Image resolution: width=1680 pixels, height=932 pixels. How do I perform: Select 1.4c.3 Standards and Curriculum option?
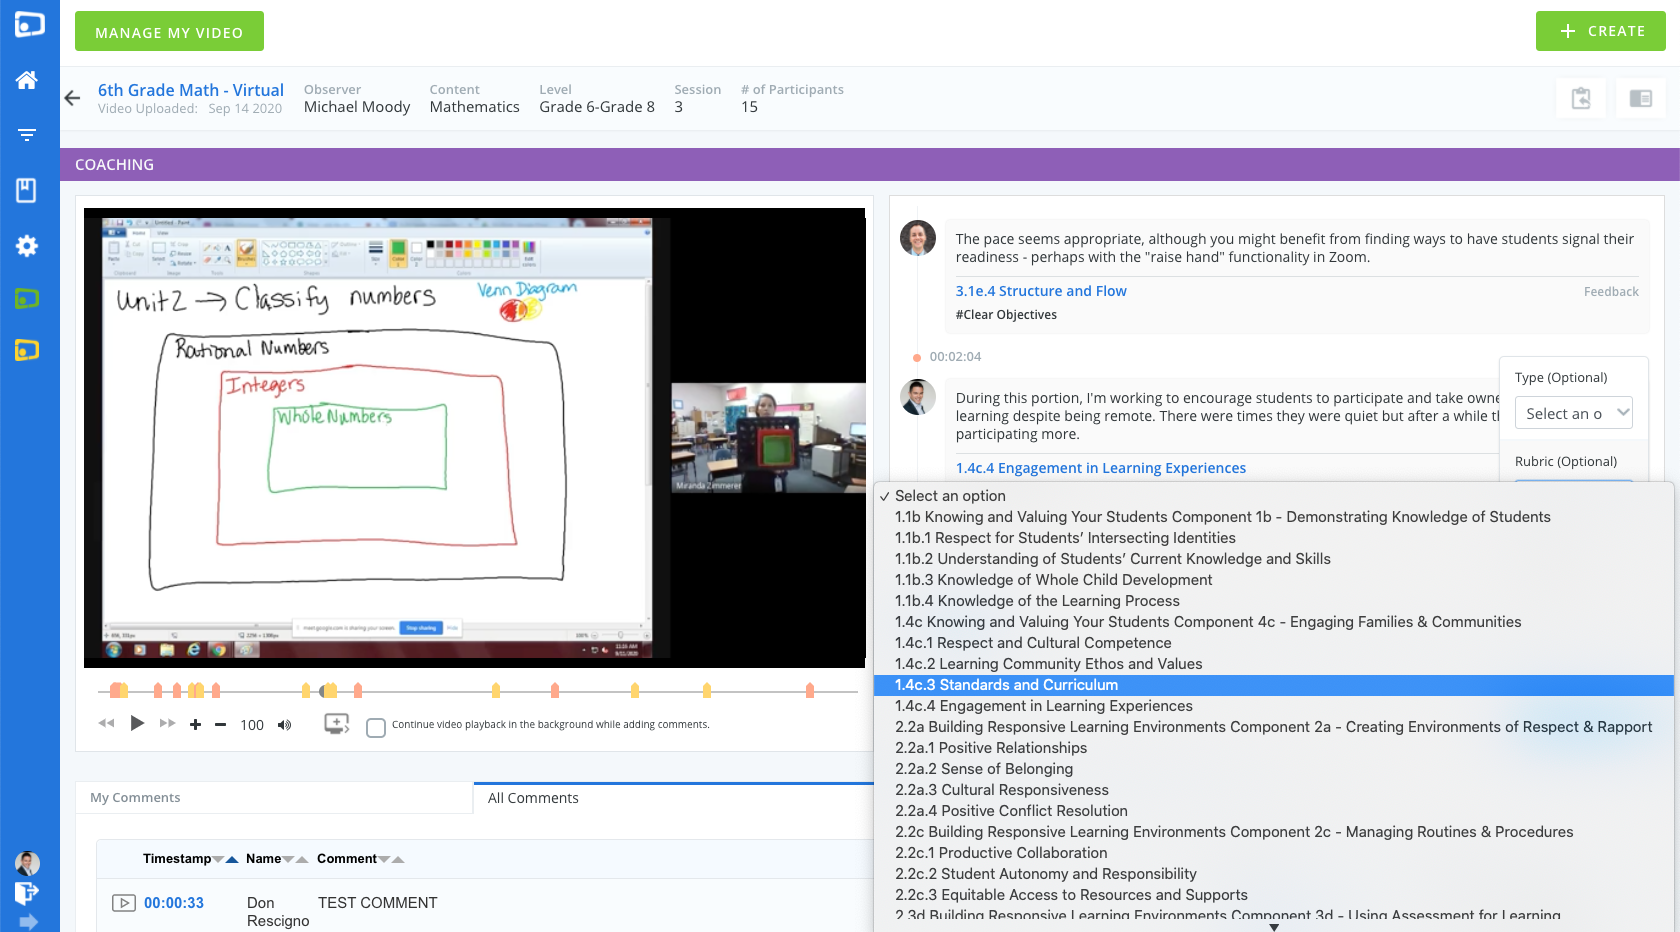[1006, 685]
